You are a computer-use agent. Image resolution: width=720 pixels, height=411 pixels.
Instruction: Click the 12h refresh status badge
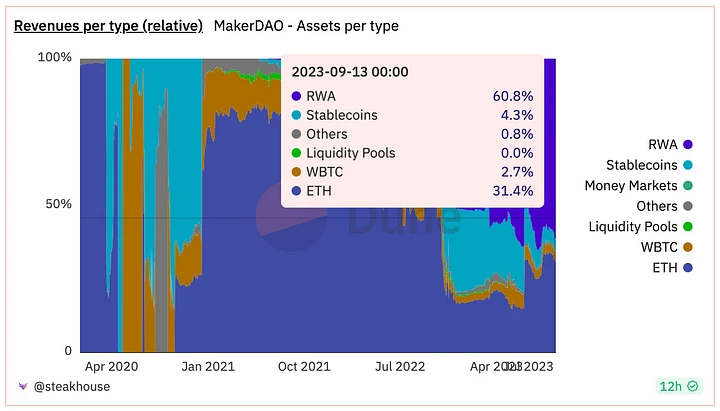675,386
